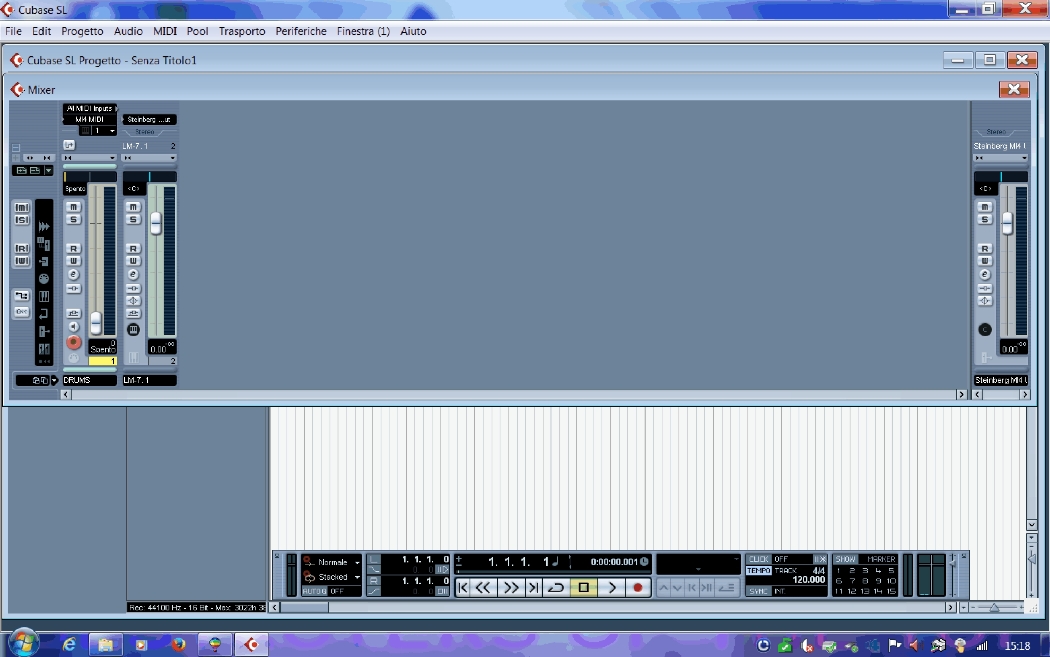The width and height of the screenshot is (1050, 657).
Task: Enable write automation on DRUMS channel
Action: click(74, 261)
